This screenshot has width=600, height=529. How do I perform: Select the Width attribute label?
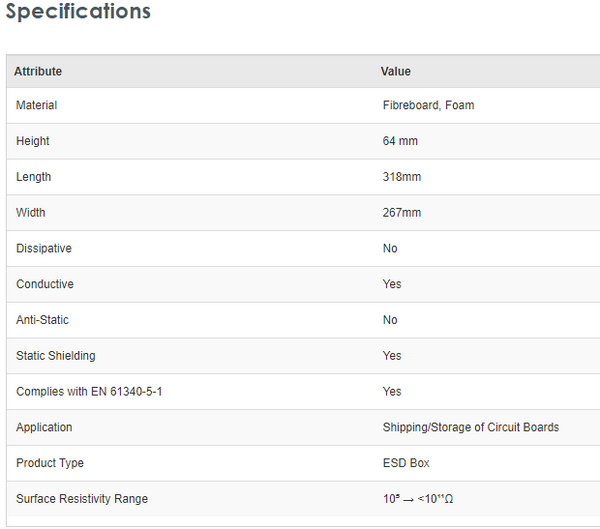click(x=31, y=213)
